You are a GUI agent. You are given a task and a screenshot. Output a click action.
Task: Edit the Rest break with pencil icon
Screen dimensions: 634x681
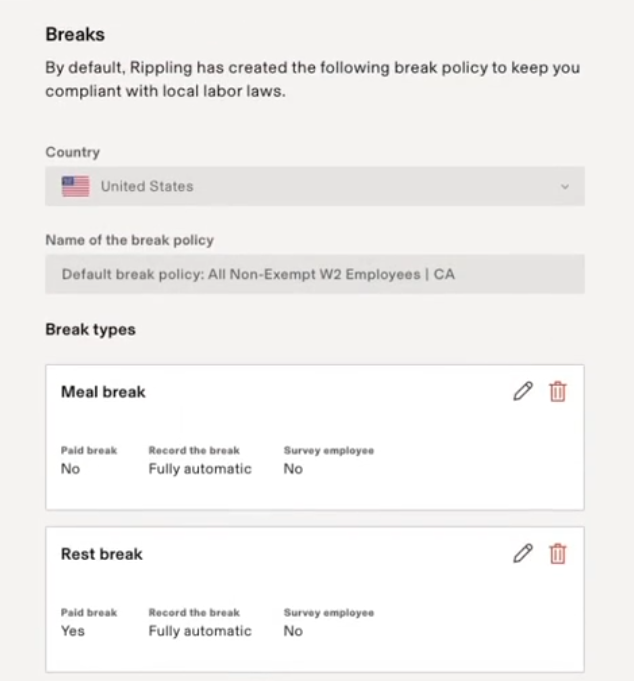pyautogui.click(x=522, y=554)
